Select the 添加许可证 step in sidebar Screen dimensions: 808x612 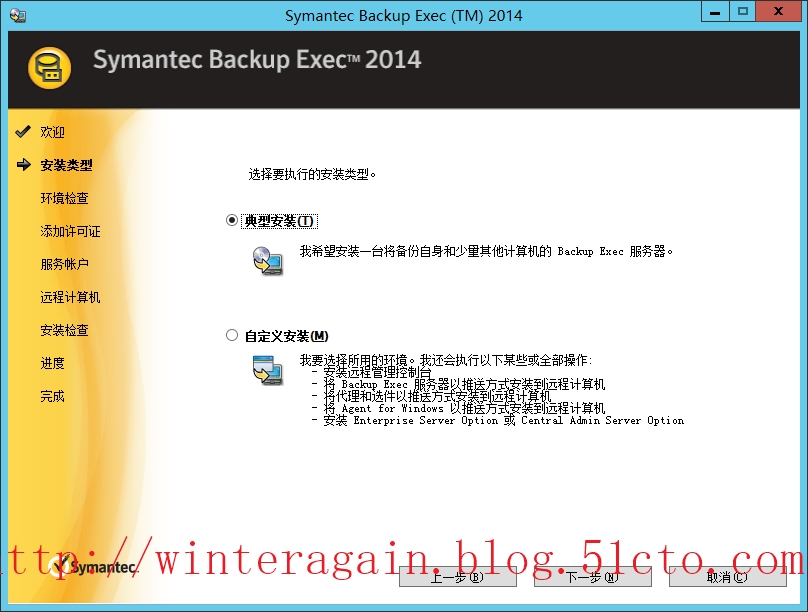(x=71, y=231)
